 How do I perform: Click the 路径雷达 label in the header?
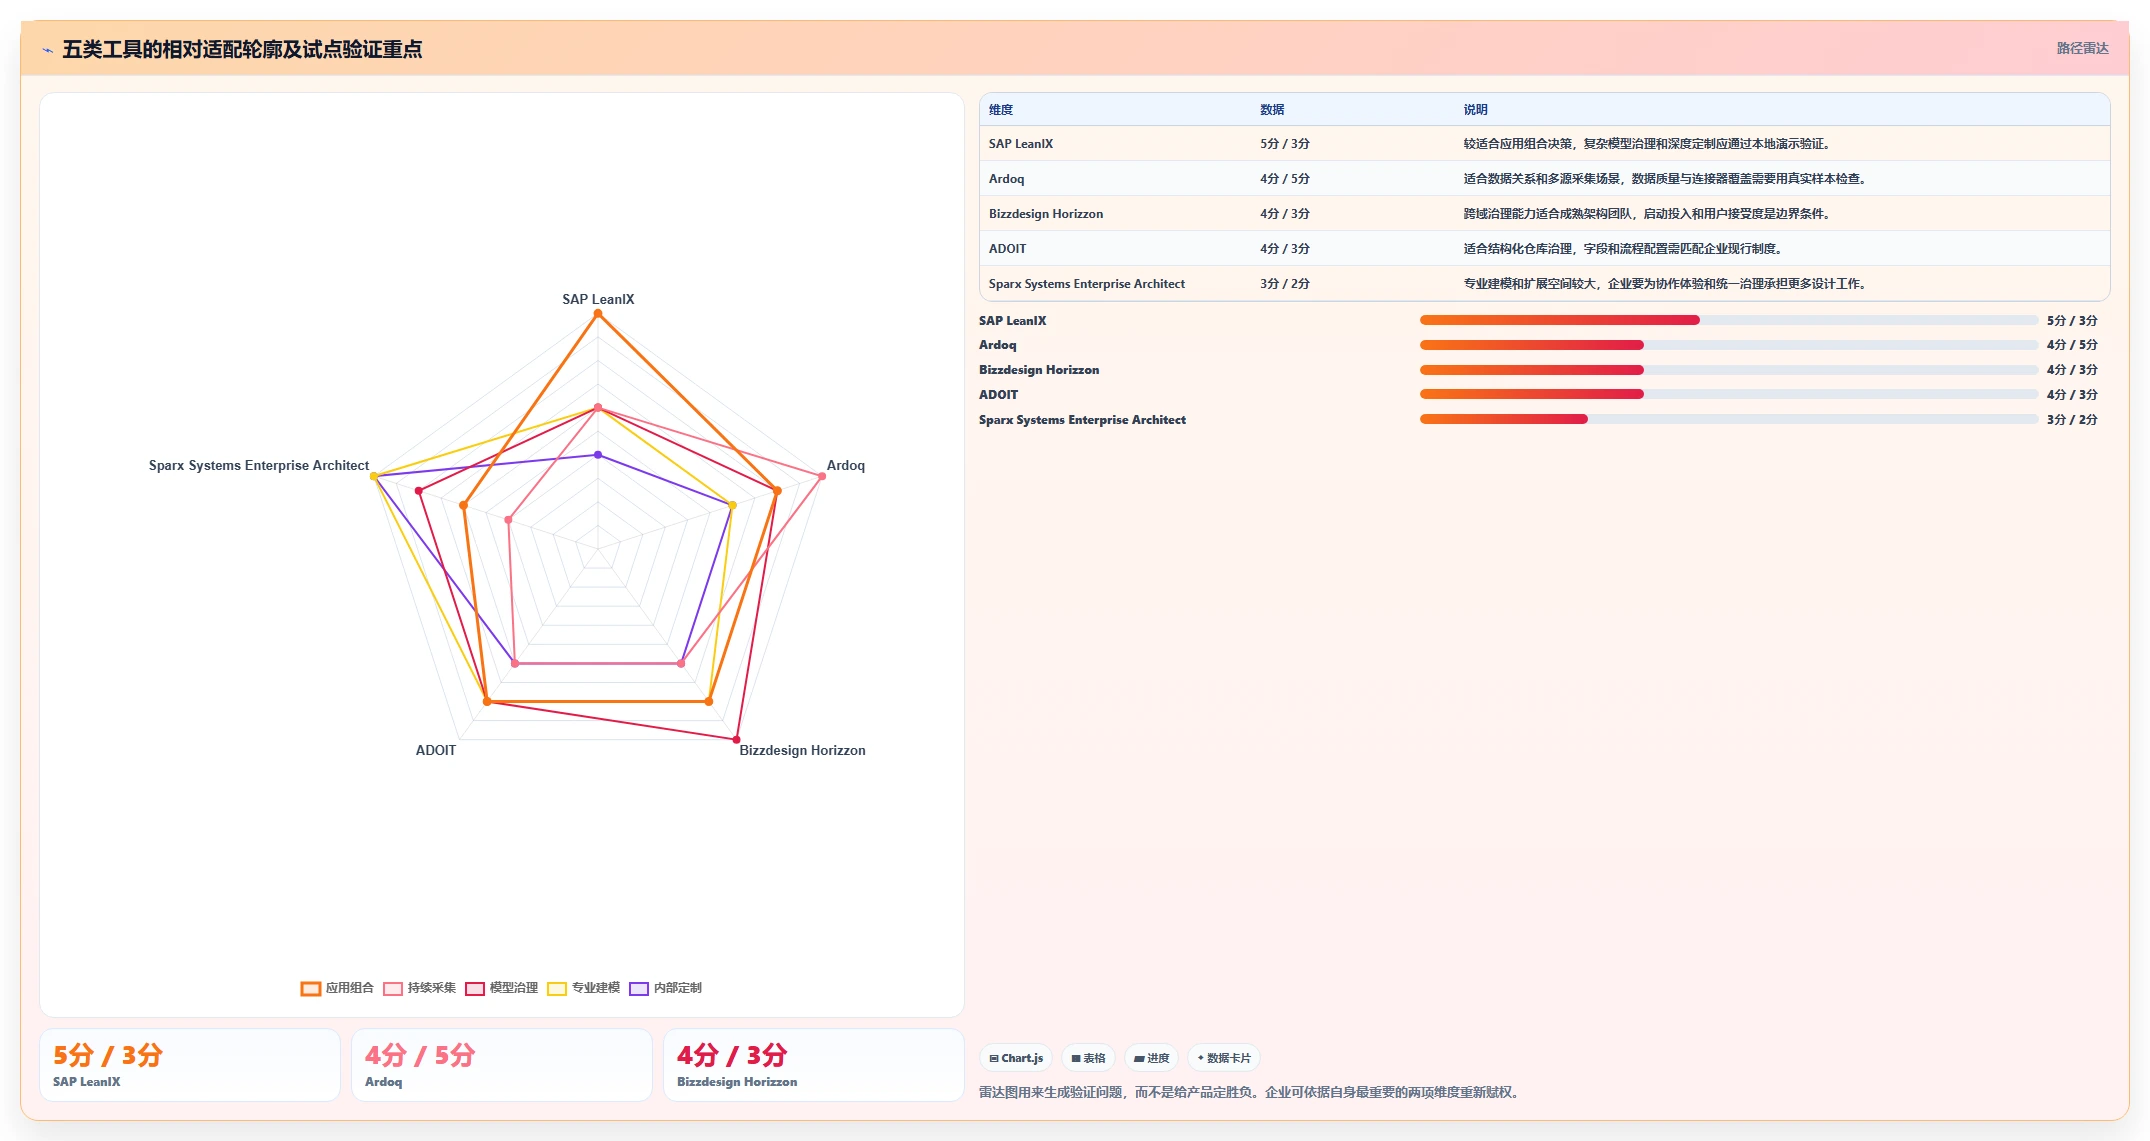2082,48
